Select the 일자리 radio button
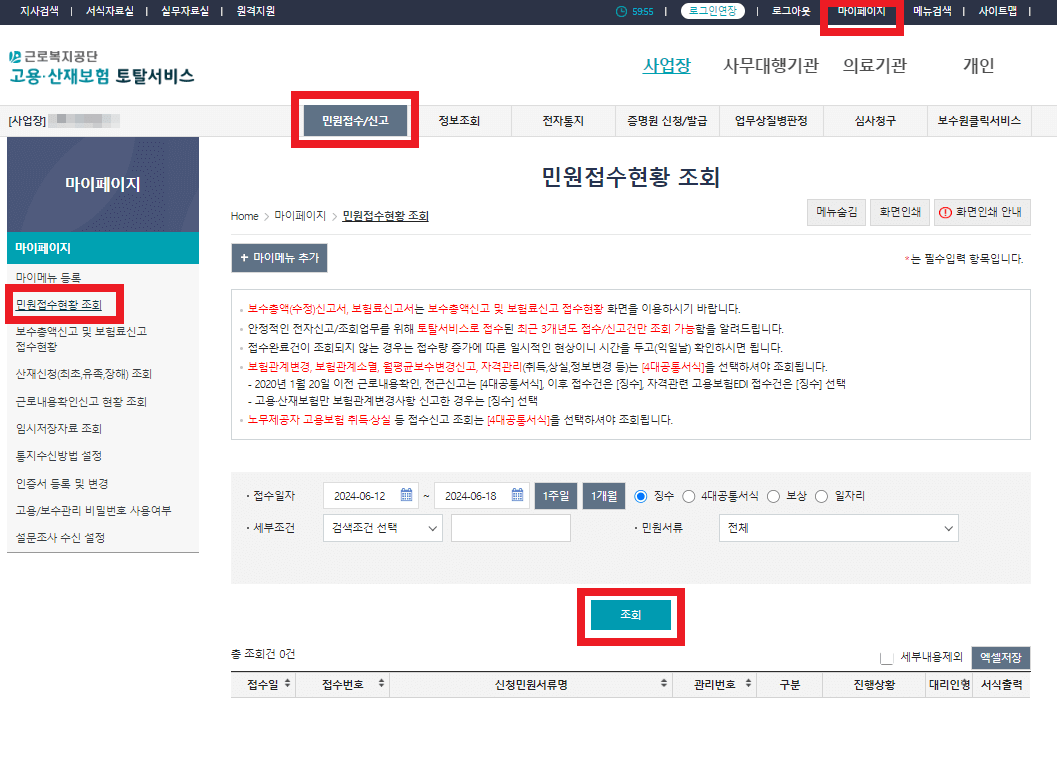This screenshot has height=768, width=1057. pyautogui.click(x=822, y=494)
